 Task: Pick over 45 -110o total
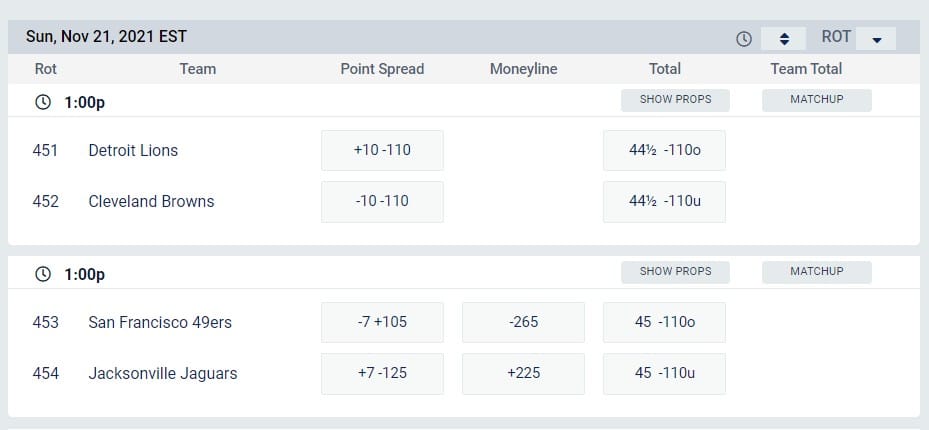point(664,322)
